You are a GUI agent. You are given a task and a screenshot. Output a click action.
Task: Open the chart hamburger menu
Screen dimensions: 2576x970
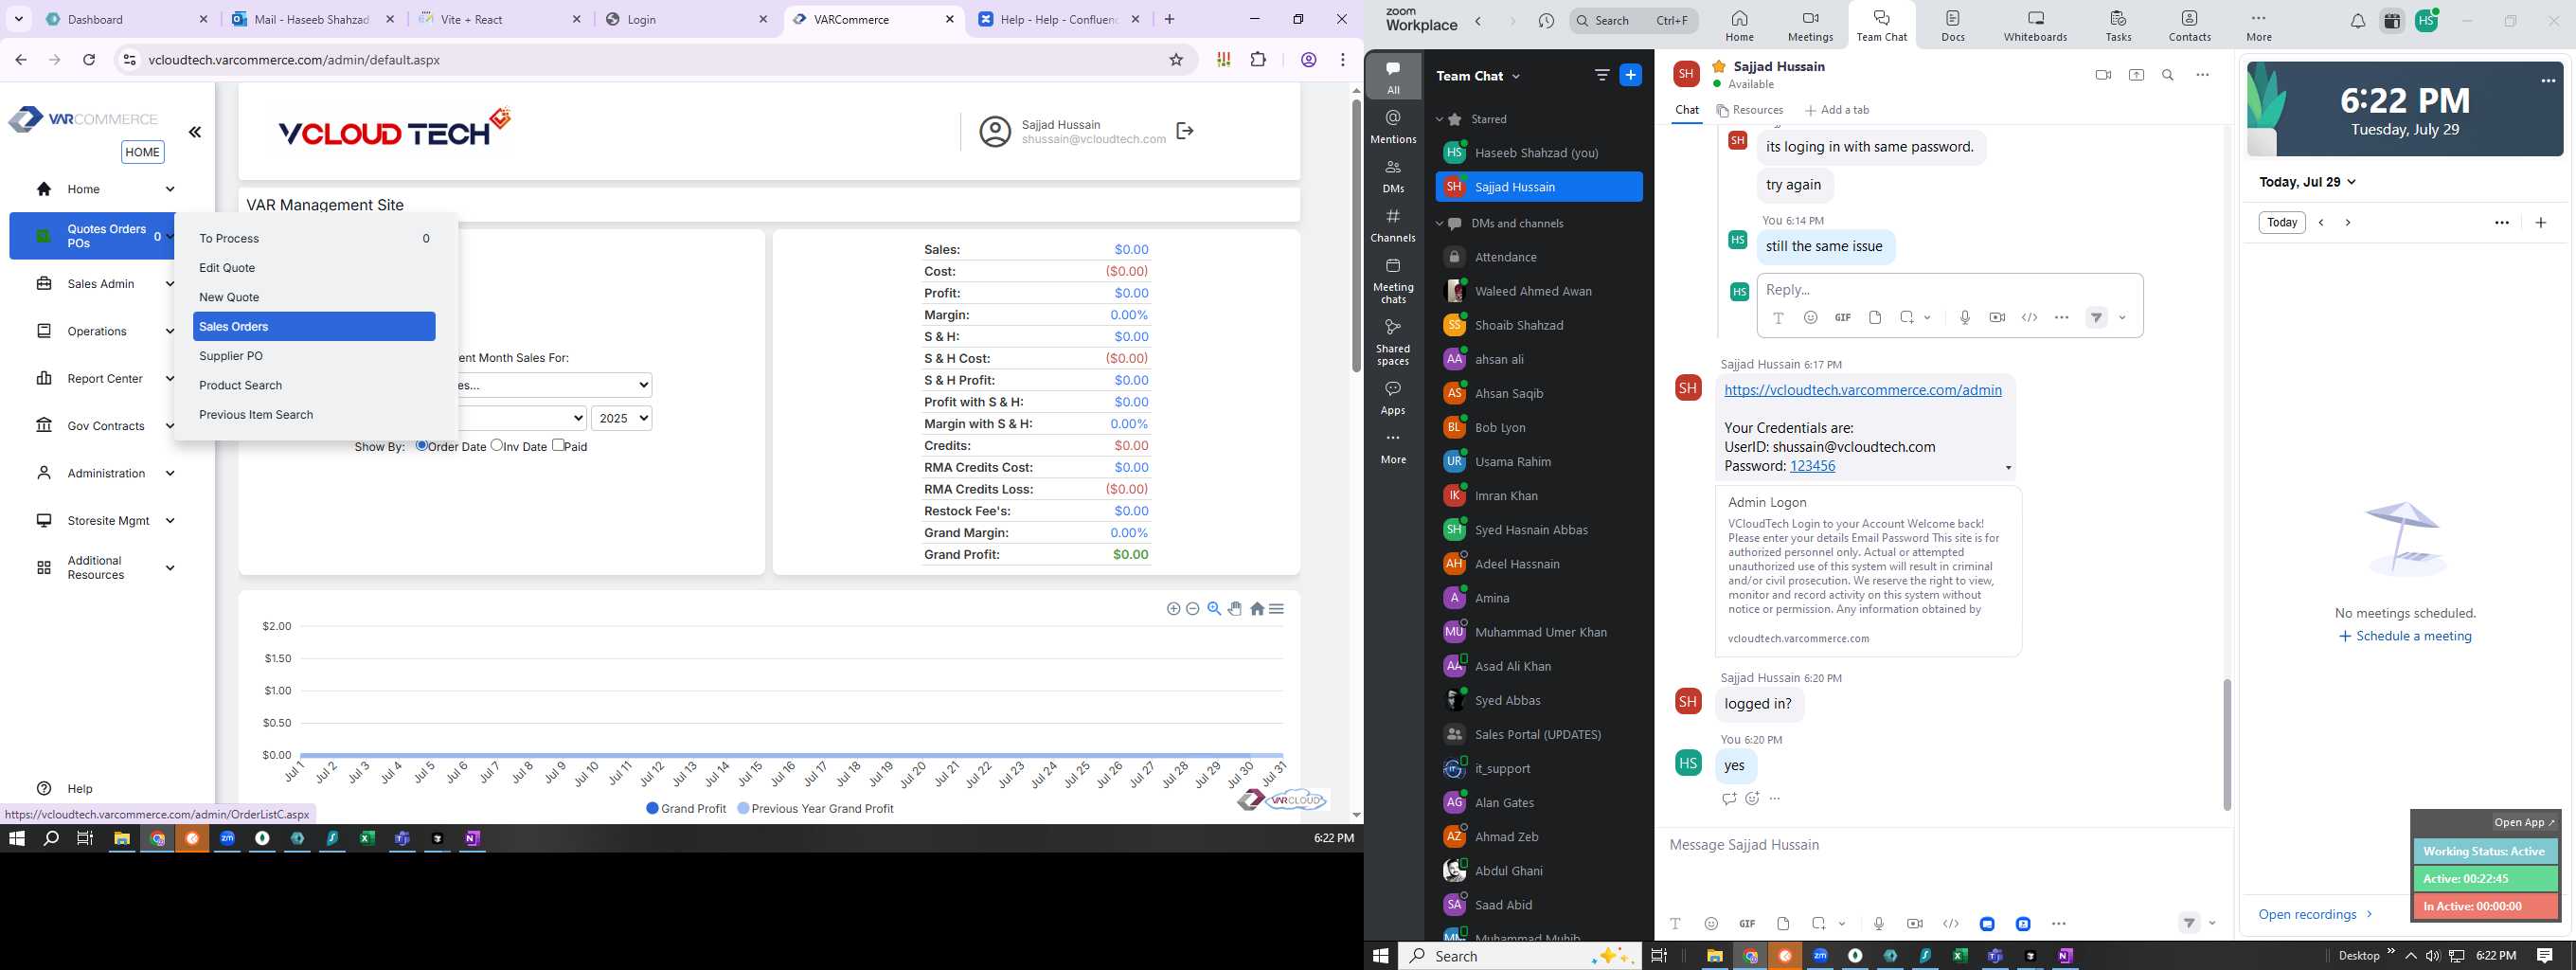1277,609
